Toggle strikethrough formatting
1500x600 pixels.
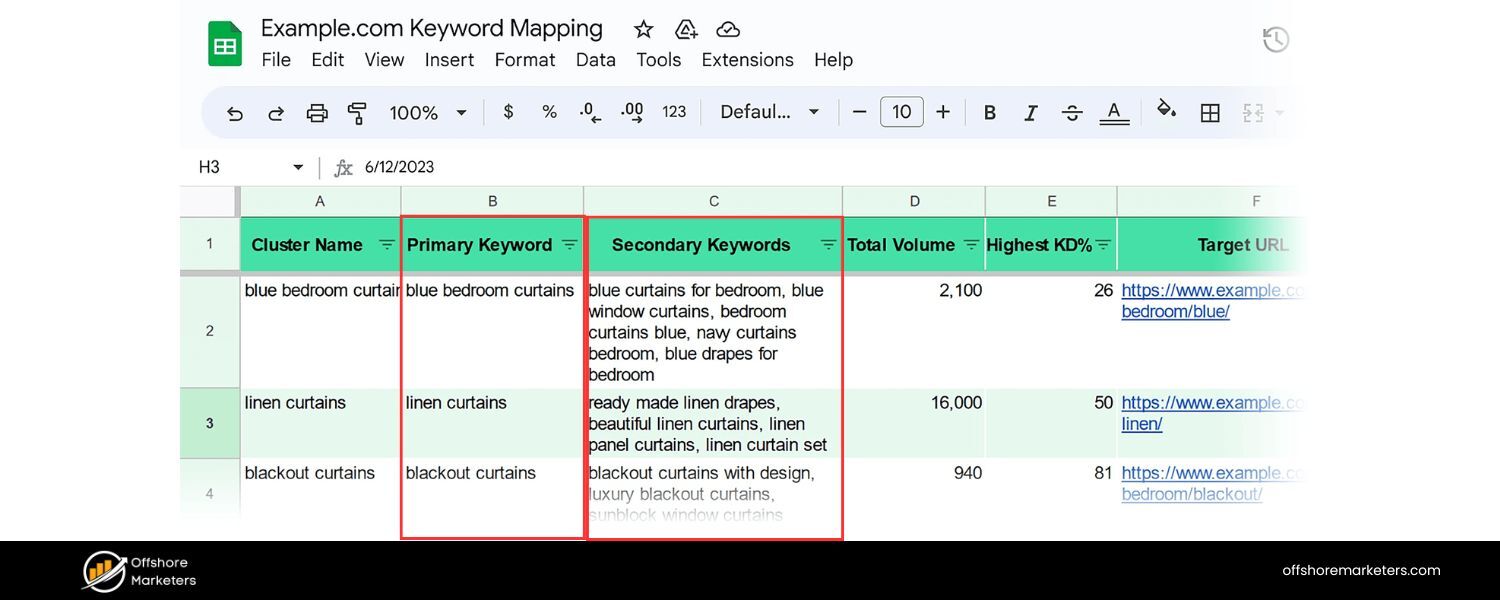point(1072,112)
